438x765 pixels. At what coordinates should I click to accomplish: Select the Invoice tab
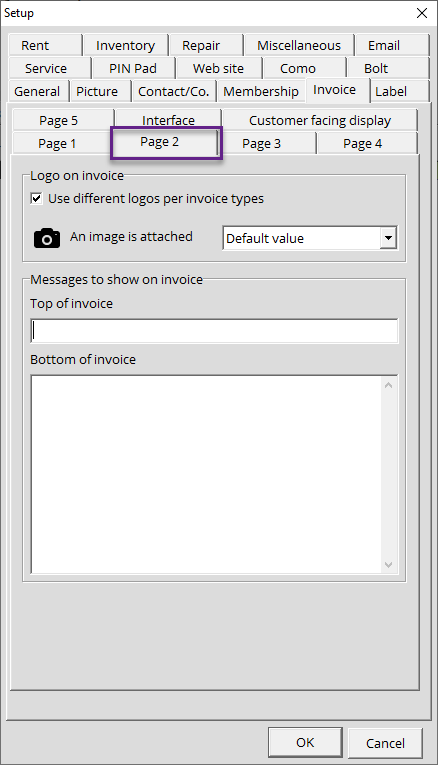[x=338, y=90]
